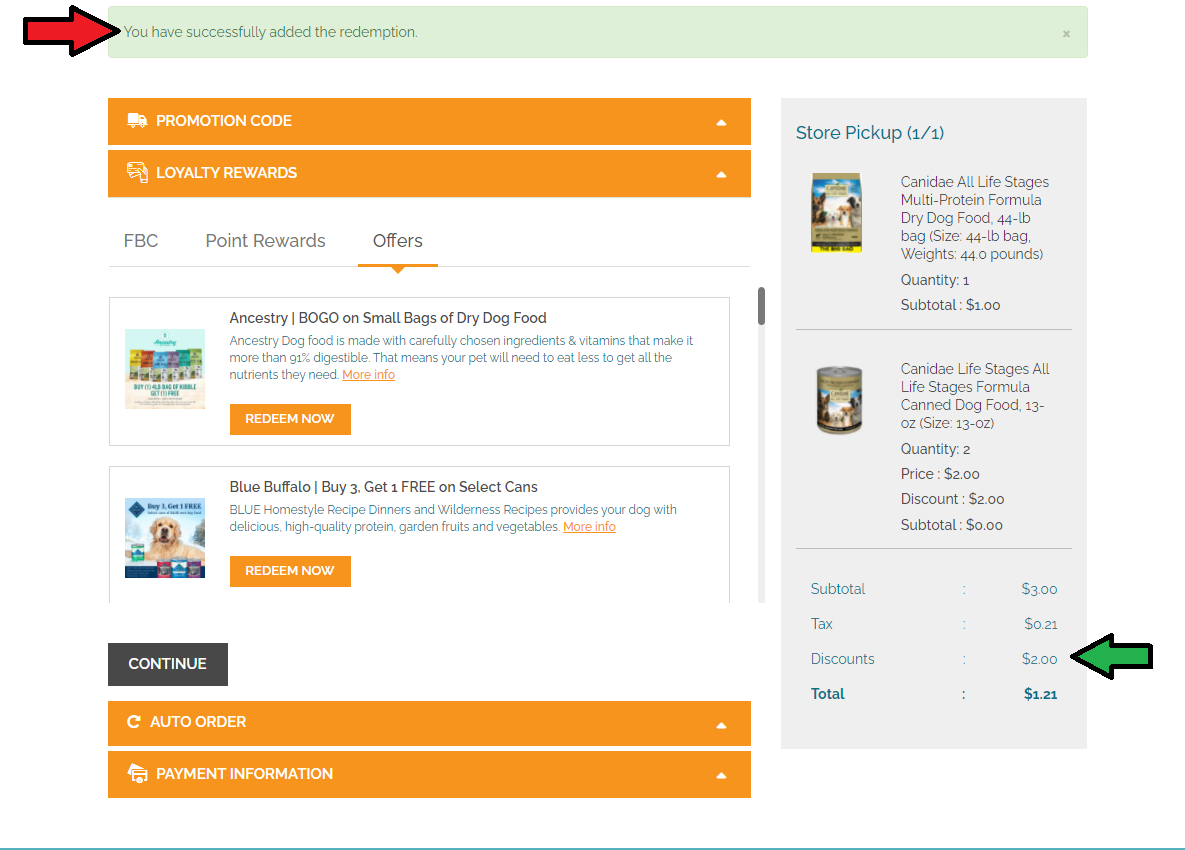Viewport: 1185px width, 850px height.
Task: Expand the Payment Information section arrow
Action: point(721,776)
